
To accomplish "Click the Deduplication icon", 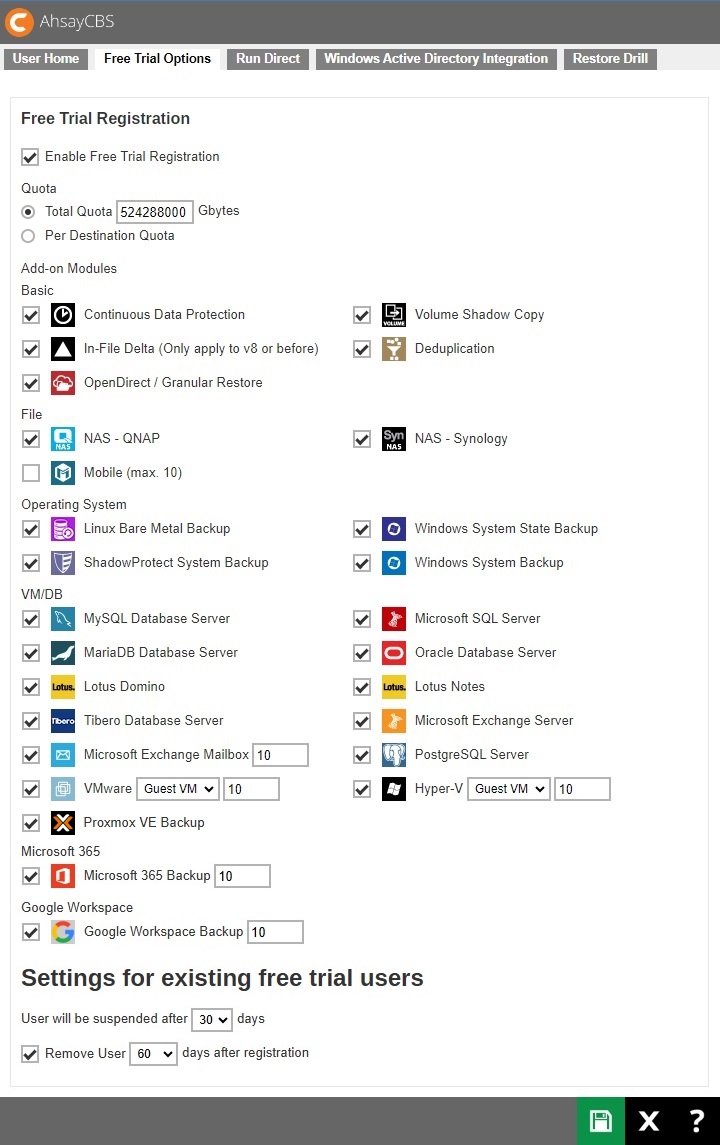I will (x=394, y=349).
